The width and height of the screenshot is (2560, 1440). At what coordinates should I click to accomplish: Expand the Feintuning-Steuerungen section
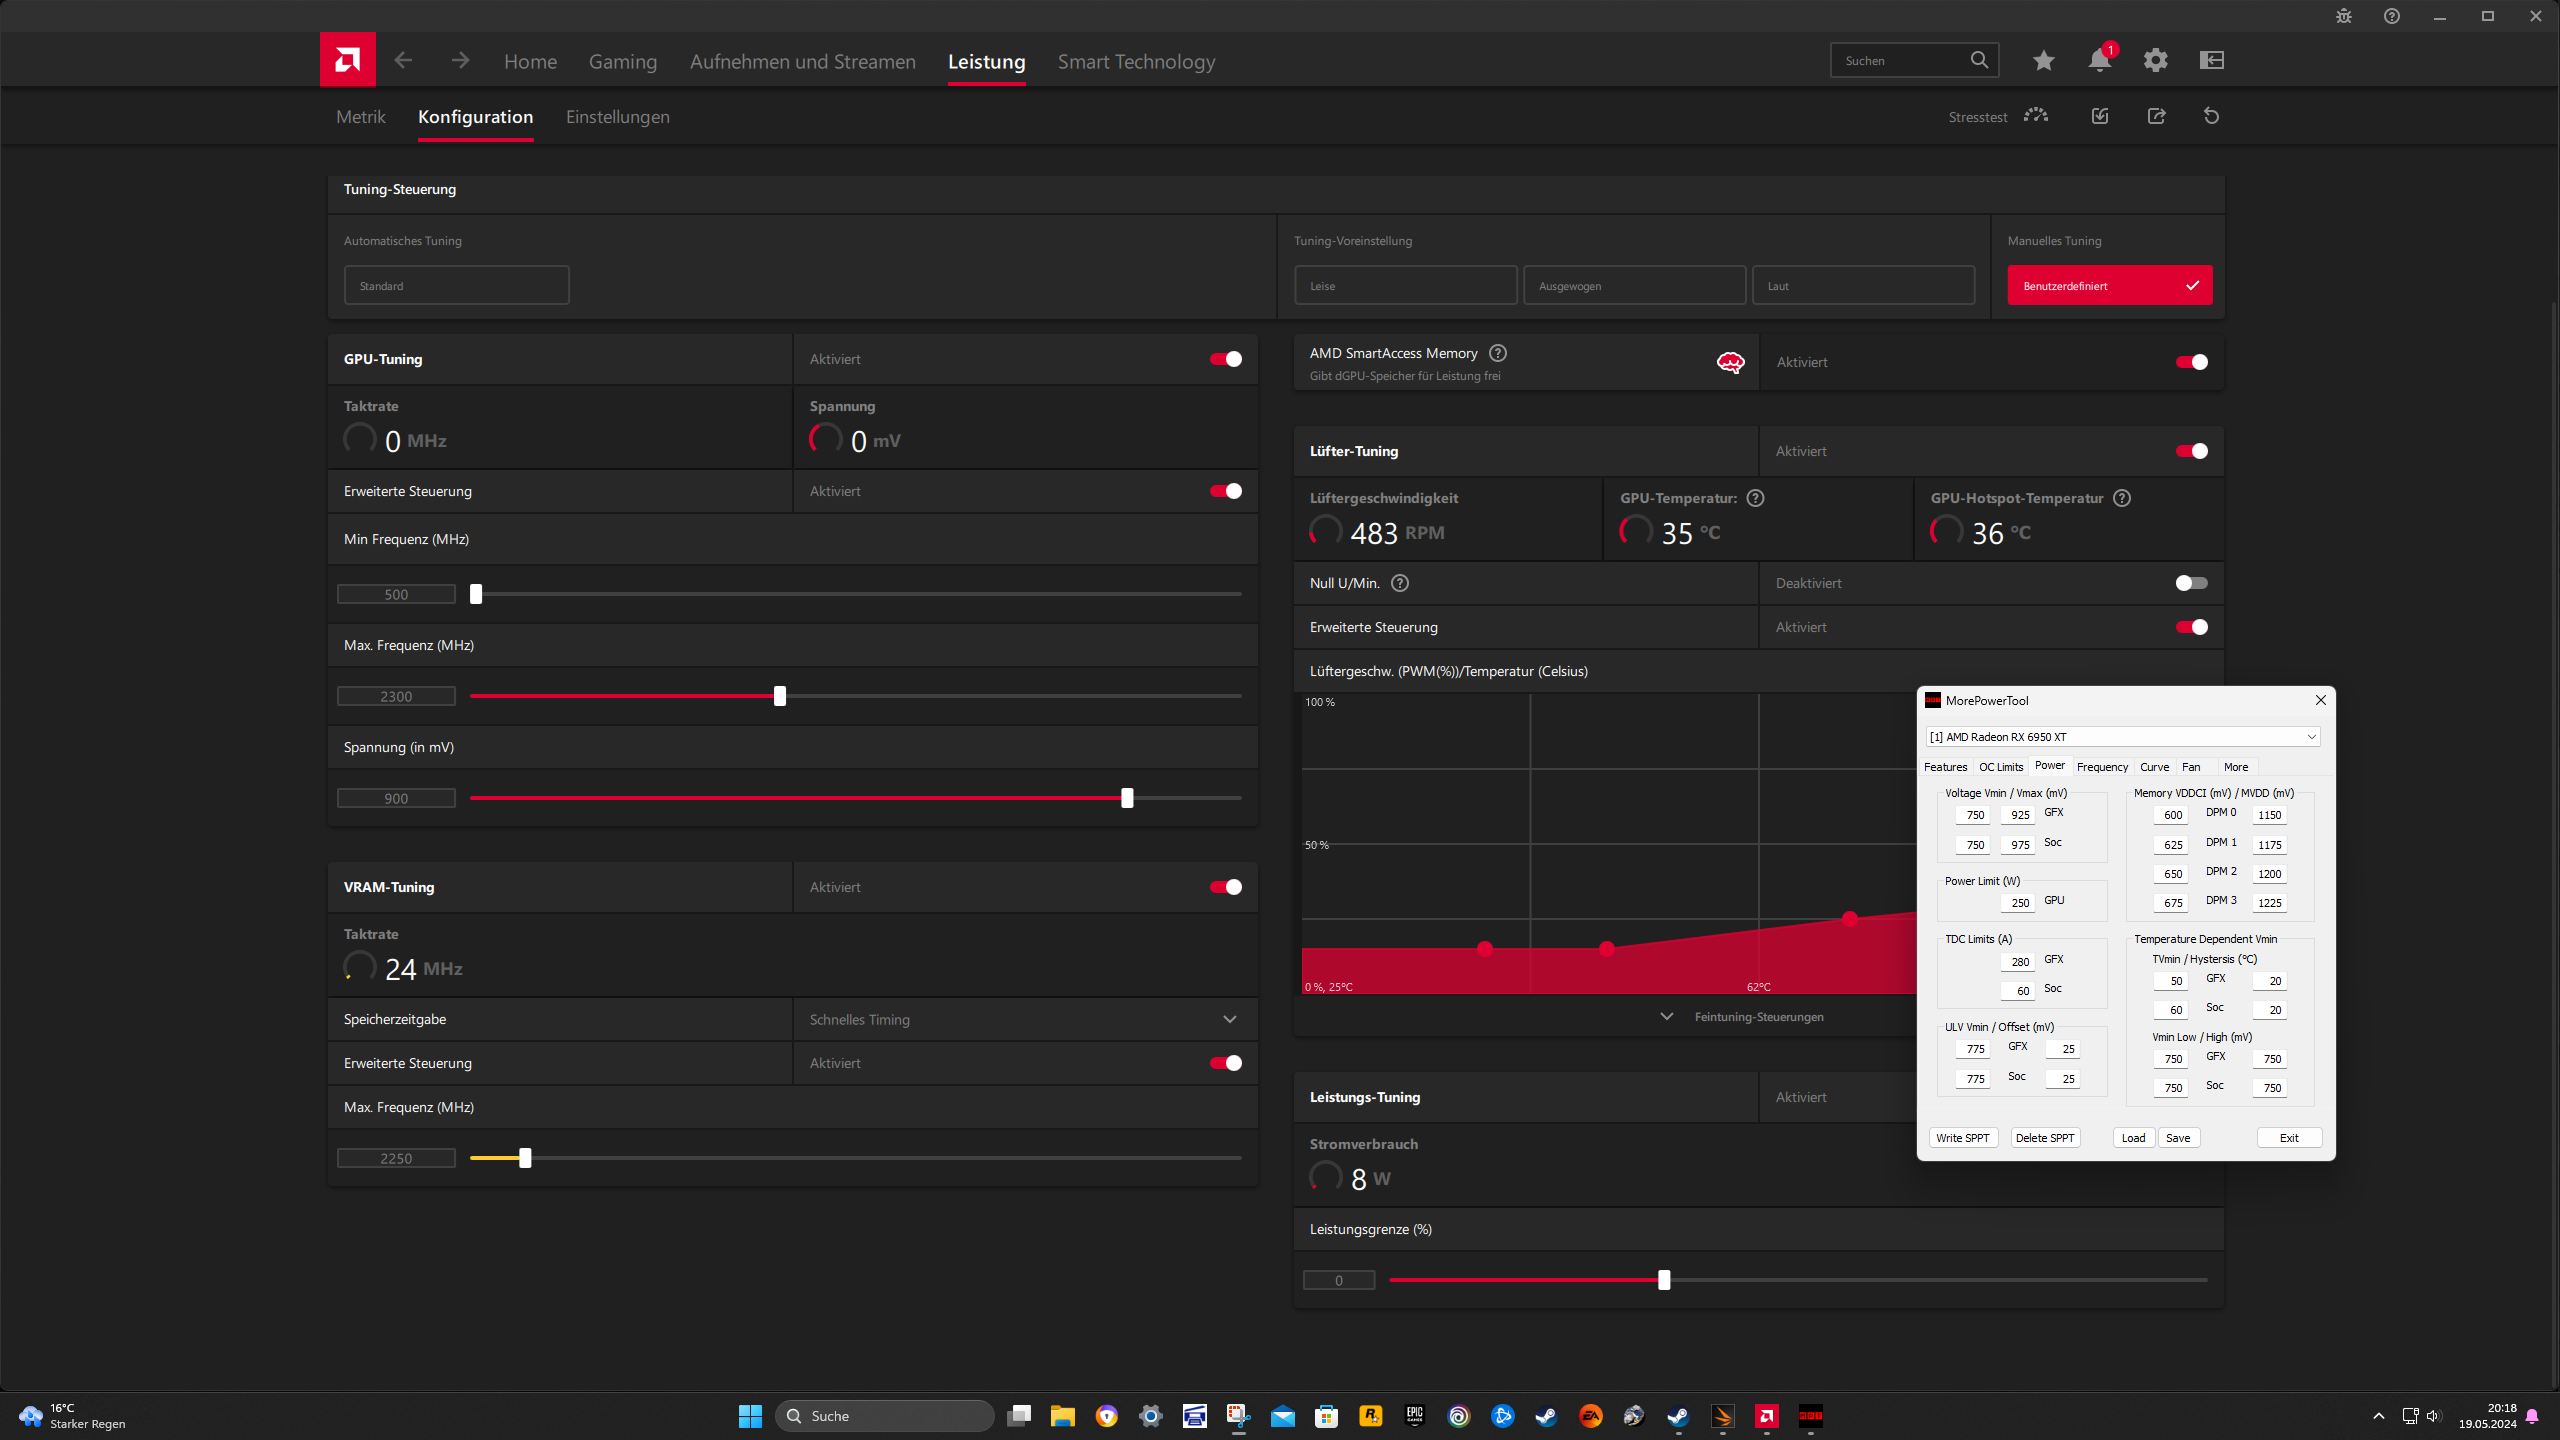pos(1757,1017)
